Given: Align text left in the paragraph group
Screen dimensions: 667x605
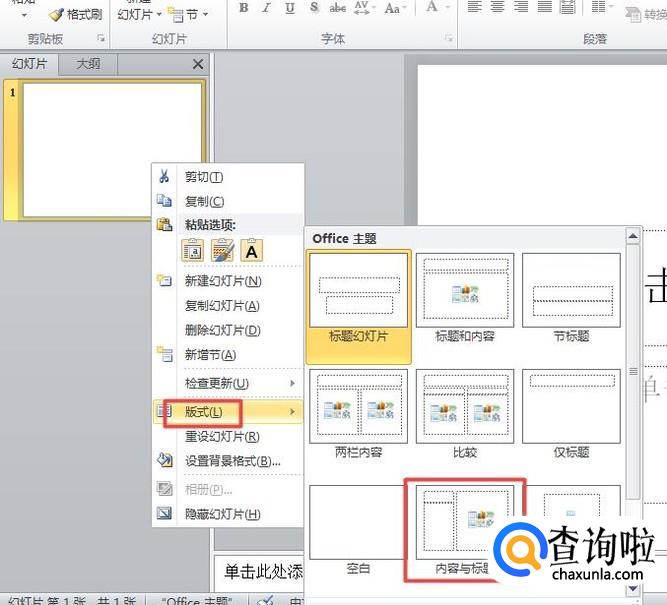Looking at the screenshot, I should tap(474, 7).
